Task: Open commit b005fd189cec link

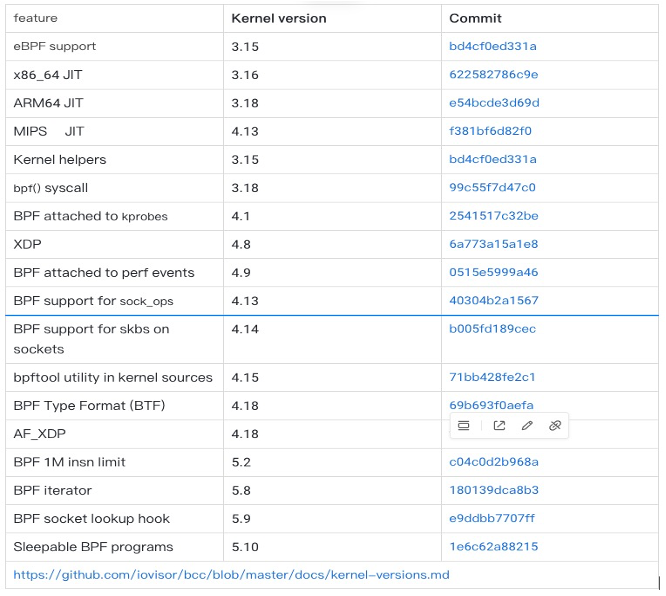Action: [x=492, y=329]
